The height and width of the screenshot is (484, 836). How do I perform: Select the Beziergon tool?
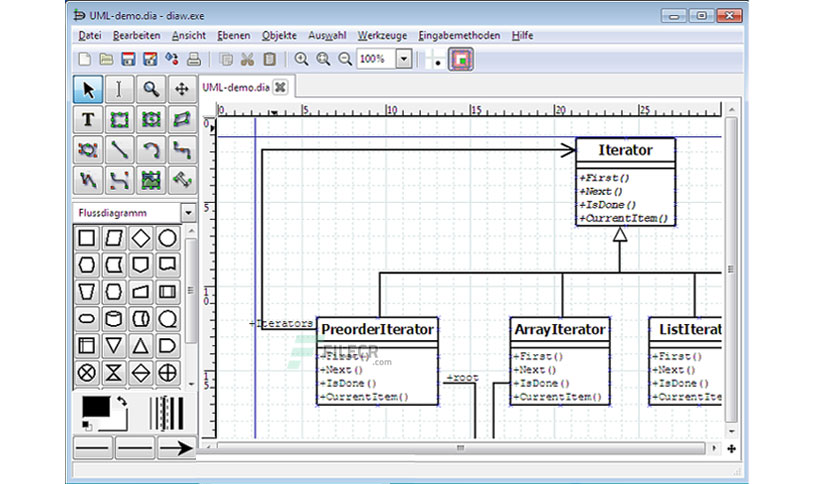pos(88,150)
